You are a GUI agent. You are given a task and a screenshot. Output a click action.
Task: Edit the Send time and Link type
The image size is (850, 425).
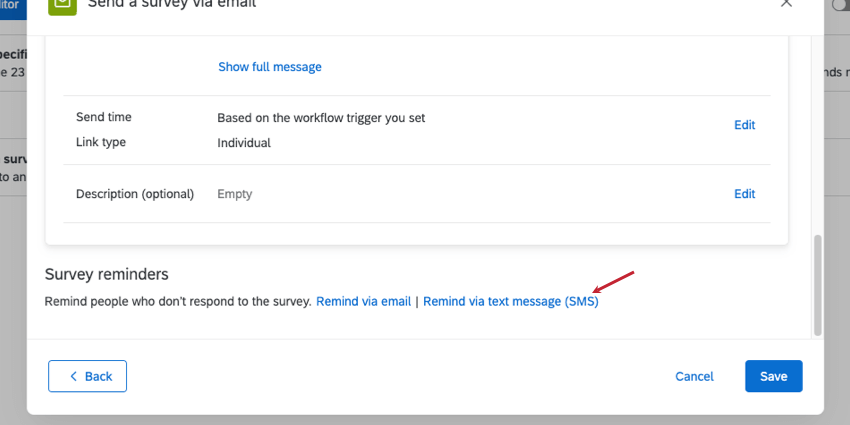744,125
